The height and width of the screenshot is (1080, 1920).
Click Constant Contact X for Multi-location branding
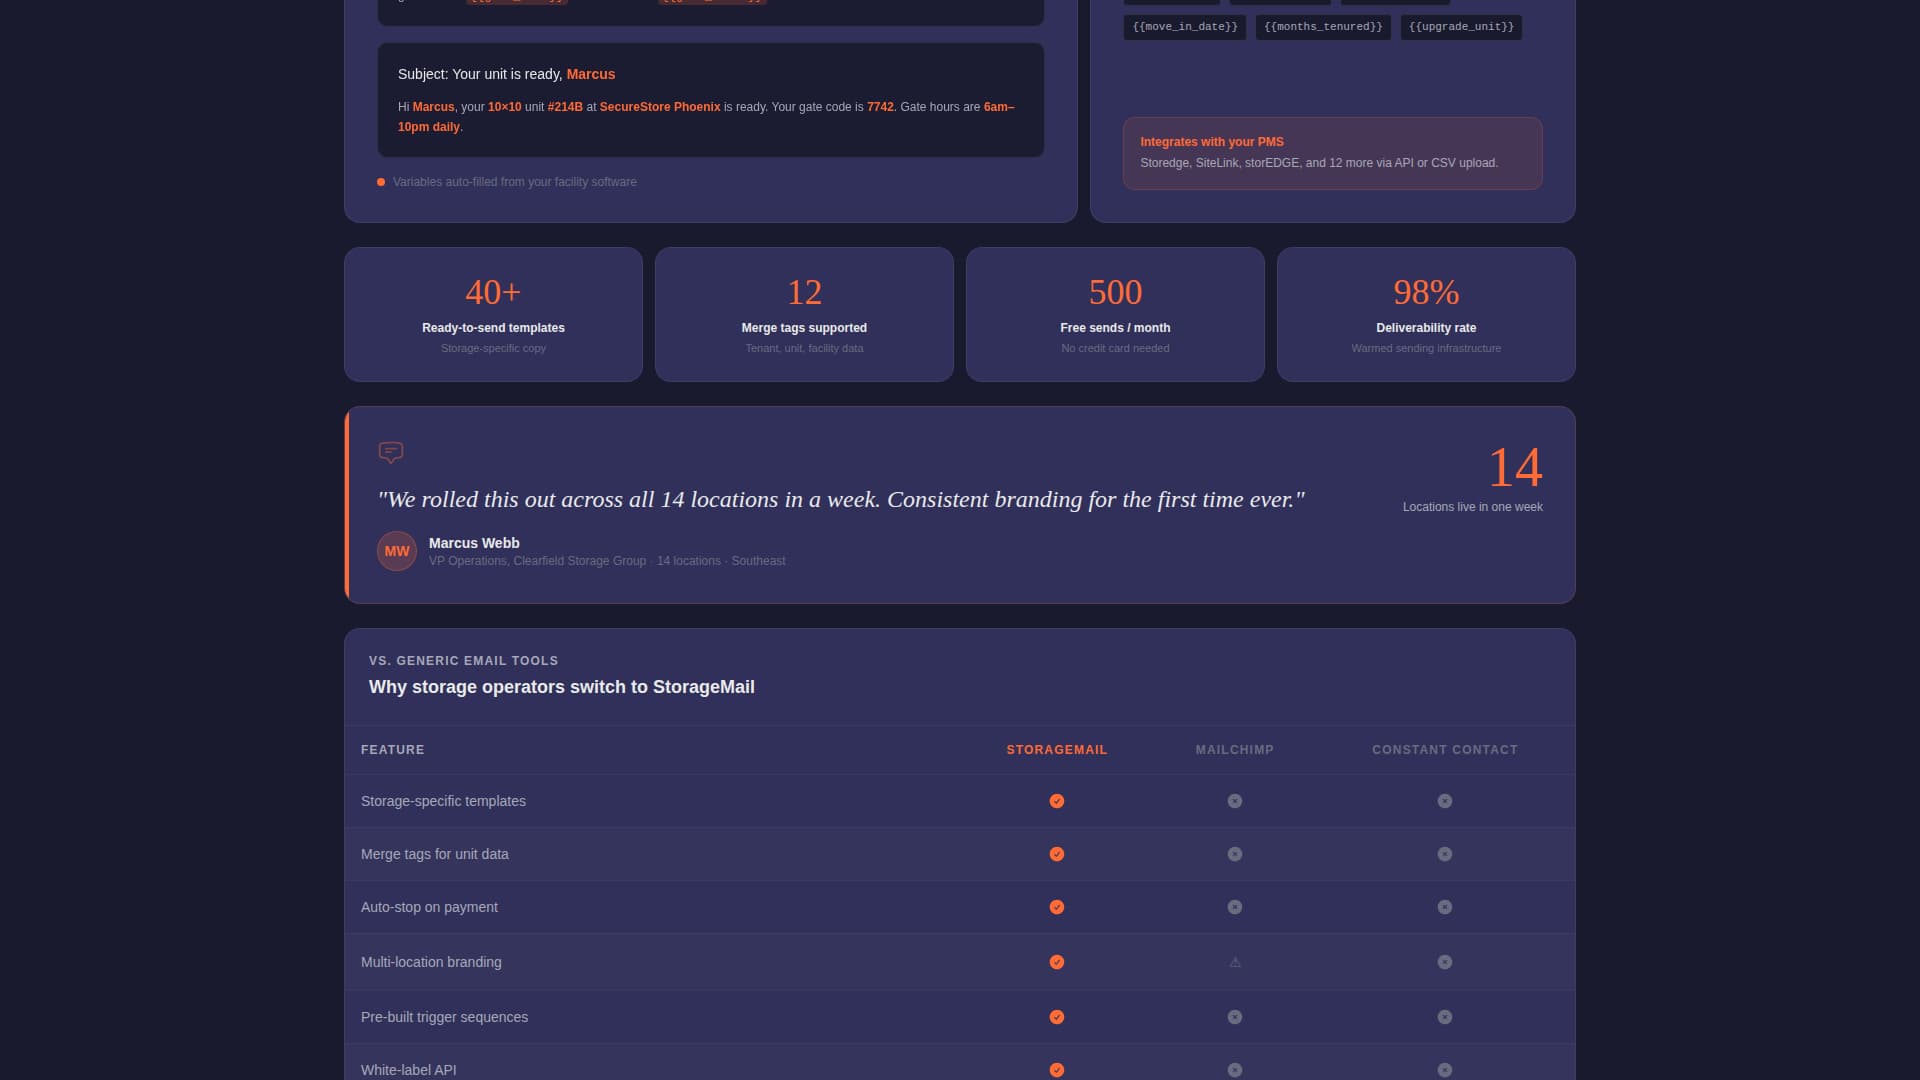pyautogui.click(x=1445, y=962)
